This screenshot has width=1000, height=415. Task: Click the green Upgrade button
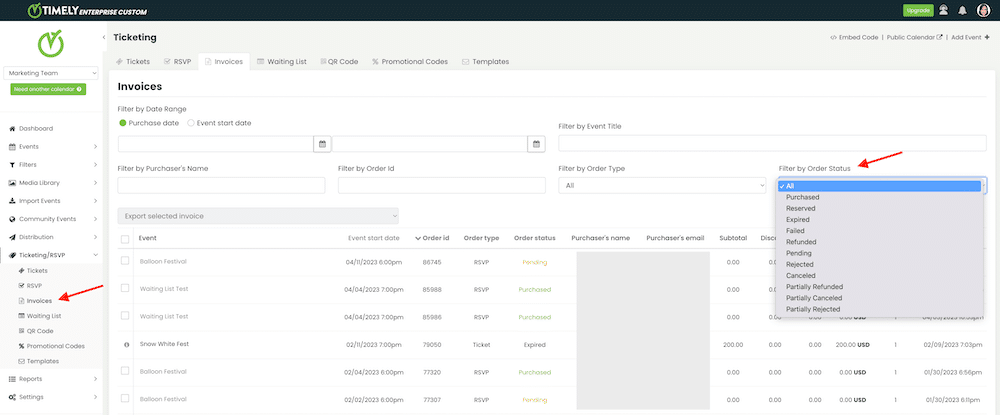pyautogui.click(x=917, y=10)
